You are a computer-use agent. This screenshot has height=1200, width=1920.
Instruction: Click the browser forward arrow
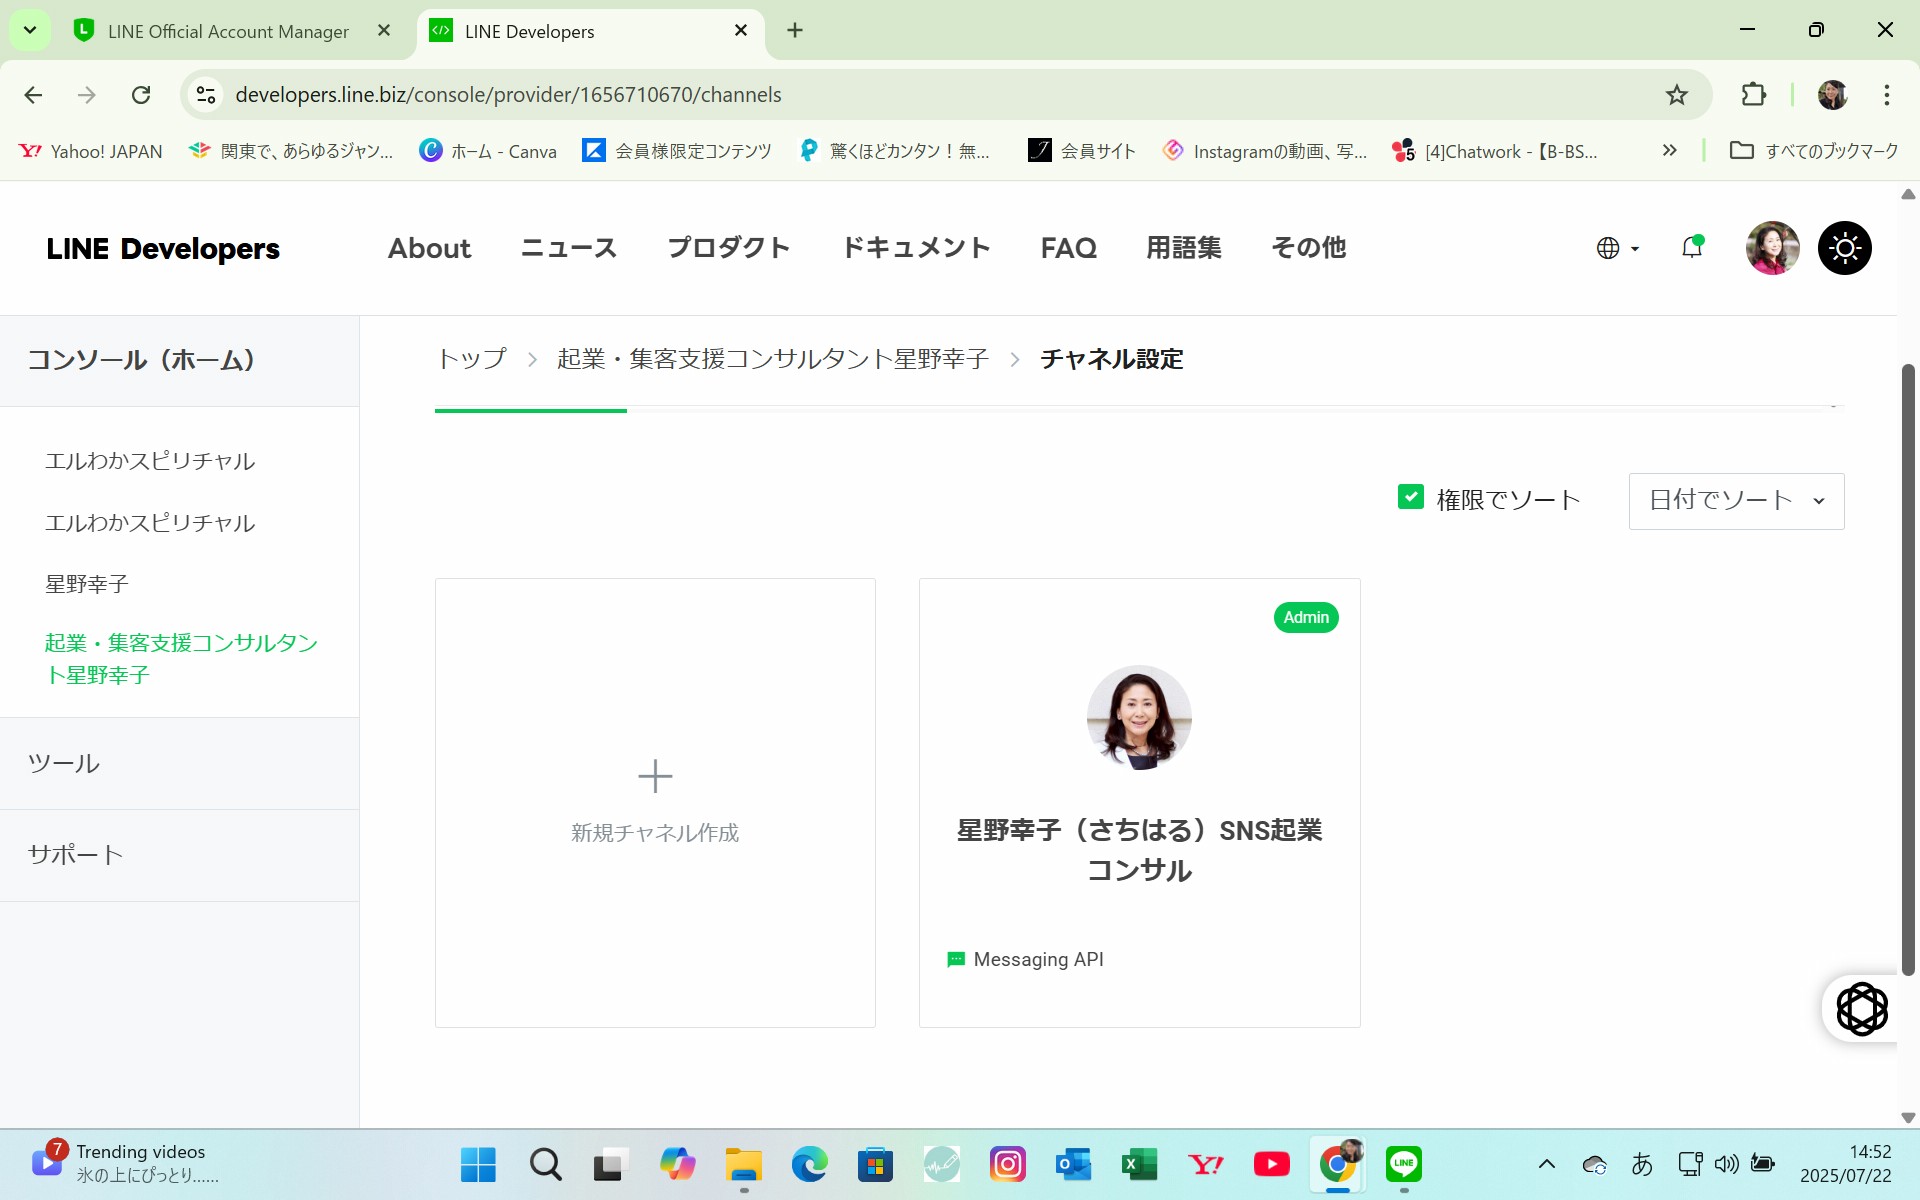(87, 95)
